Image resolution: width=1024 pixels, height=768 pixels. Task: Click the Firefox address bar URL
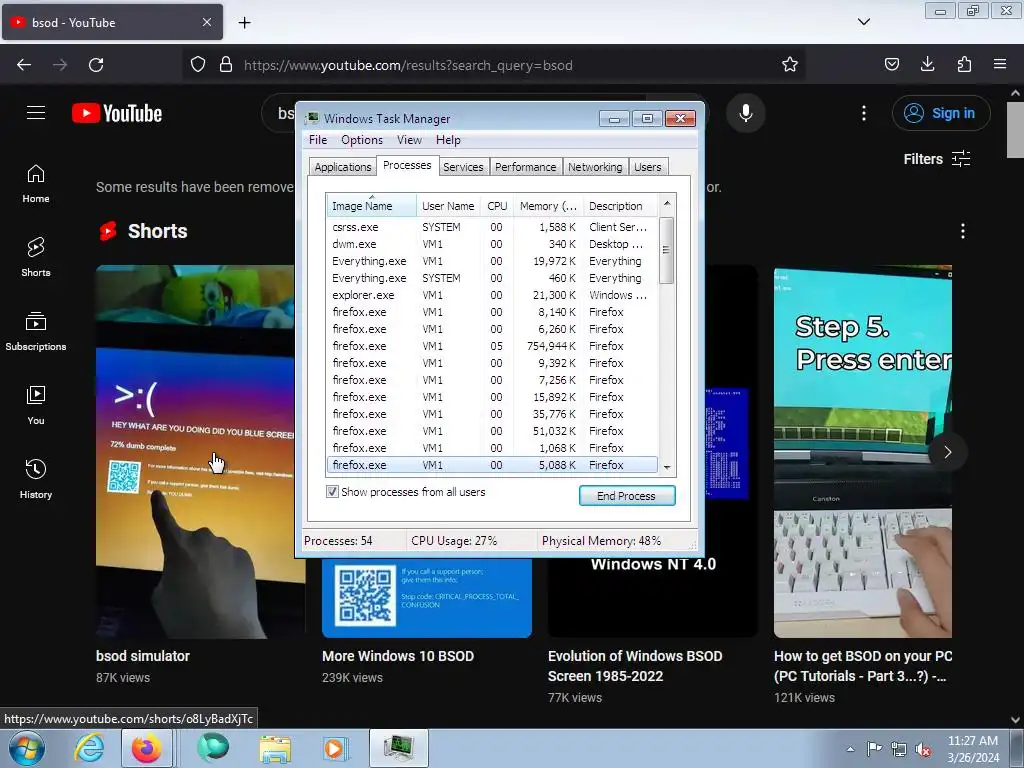(408, 65)
